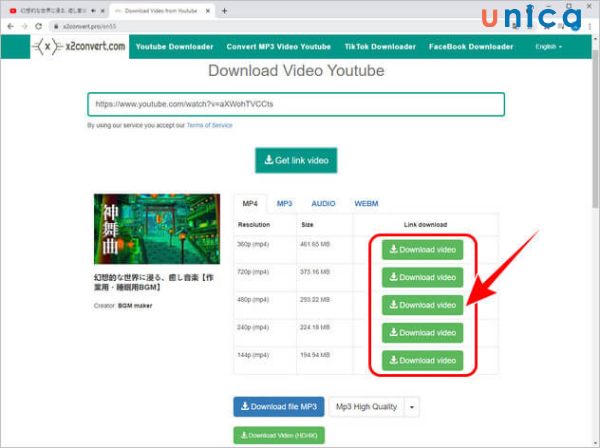Open the Terms of Service link
Viewport: 600px width, 448px height.
pyautogui.click(x=210, y=125)
